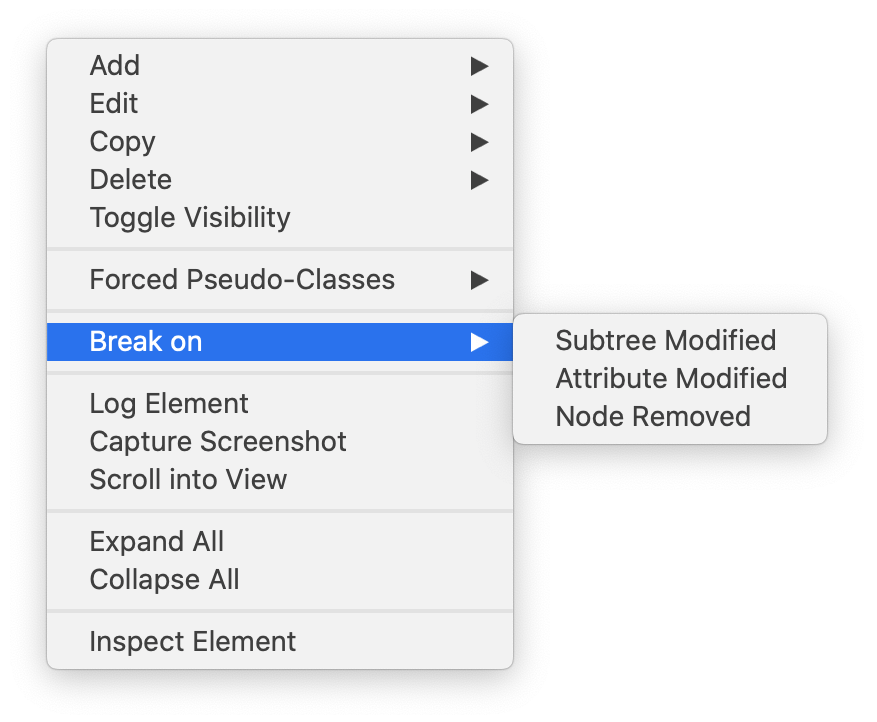Select Capture Screenshot option
877x722 pixels.
pos(218,442)
